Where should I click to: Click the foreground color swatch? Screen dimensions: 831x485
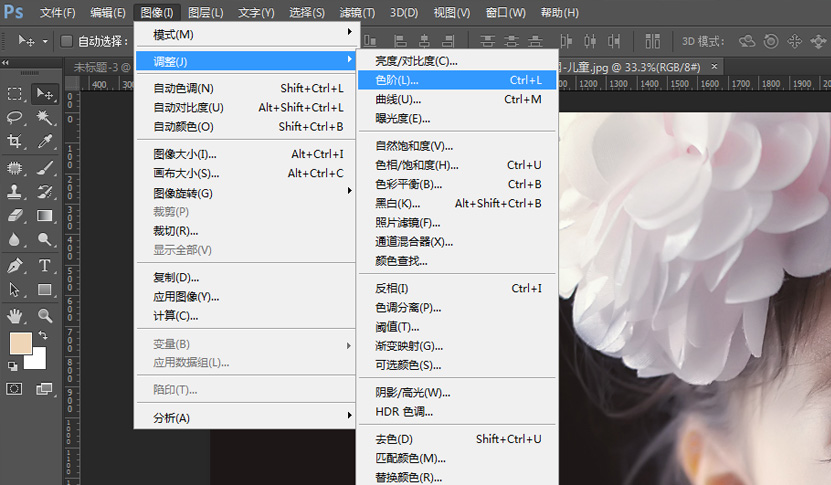coord(21,343)
